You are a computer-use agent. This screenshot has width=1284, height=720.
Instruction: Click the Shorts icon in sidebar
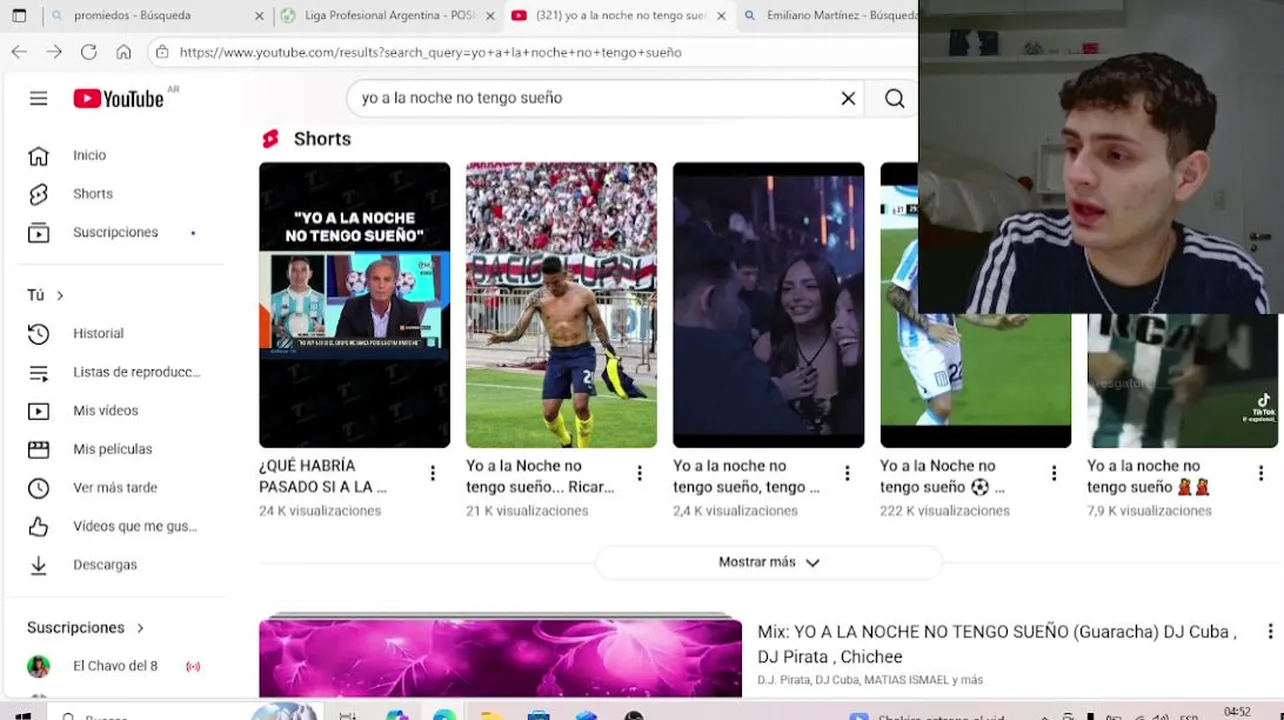[38, 194]
